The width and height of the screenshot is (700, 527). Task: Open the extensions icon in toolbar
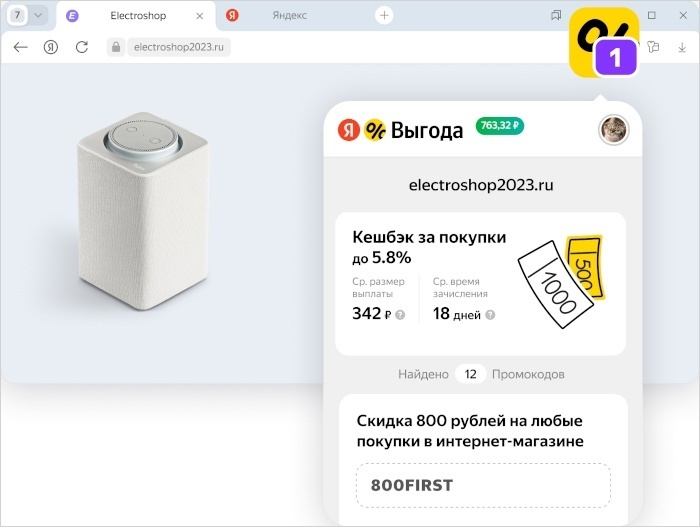pyautogui.click(x=653, y=47)
